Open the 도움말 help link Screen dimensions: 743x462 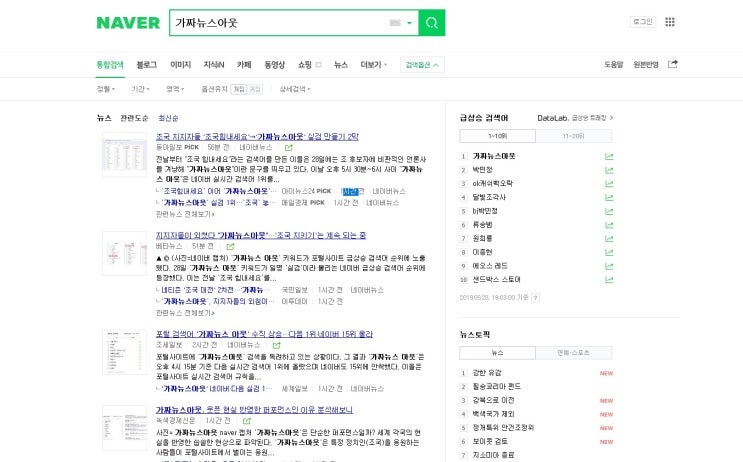point(614,64)
